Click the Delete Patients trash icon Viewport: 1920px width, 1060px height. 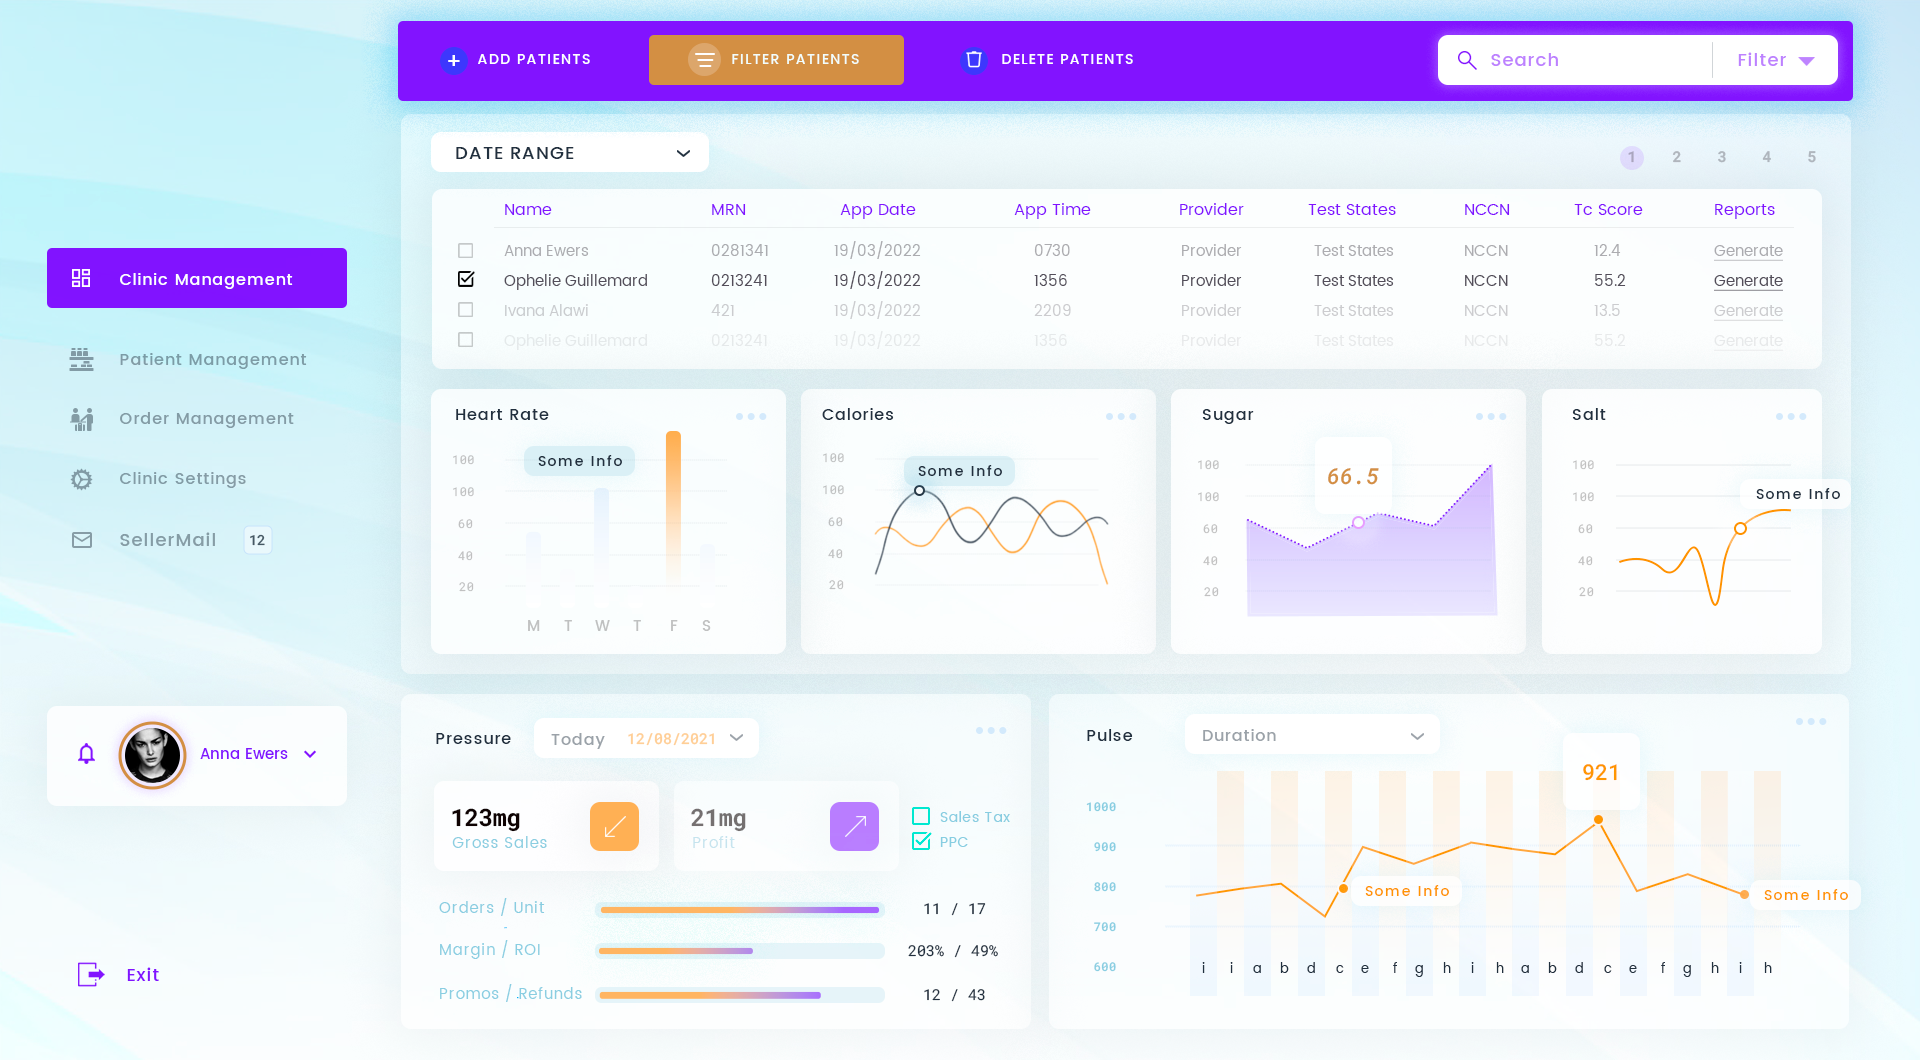(x=974, y=60)
